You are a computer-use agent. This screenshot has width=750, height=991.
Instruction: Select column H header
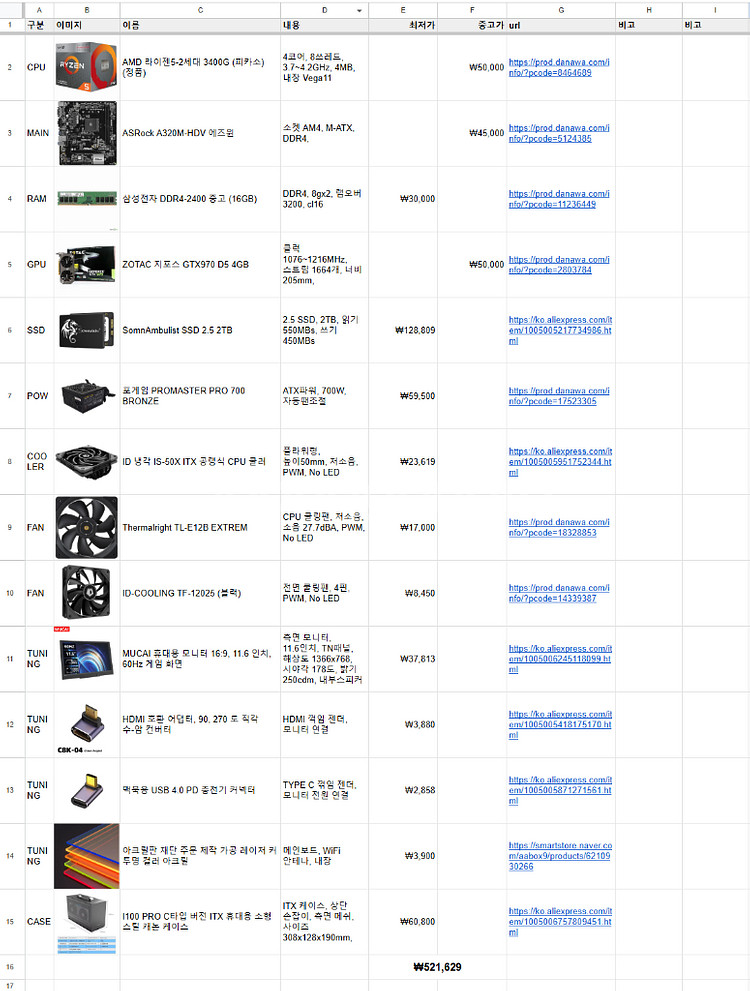649,10
